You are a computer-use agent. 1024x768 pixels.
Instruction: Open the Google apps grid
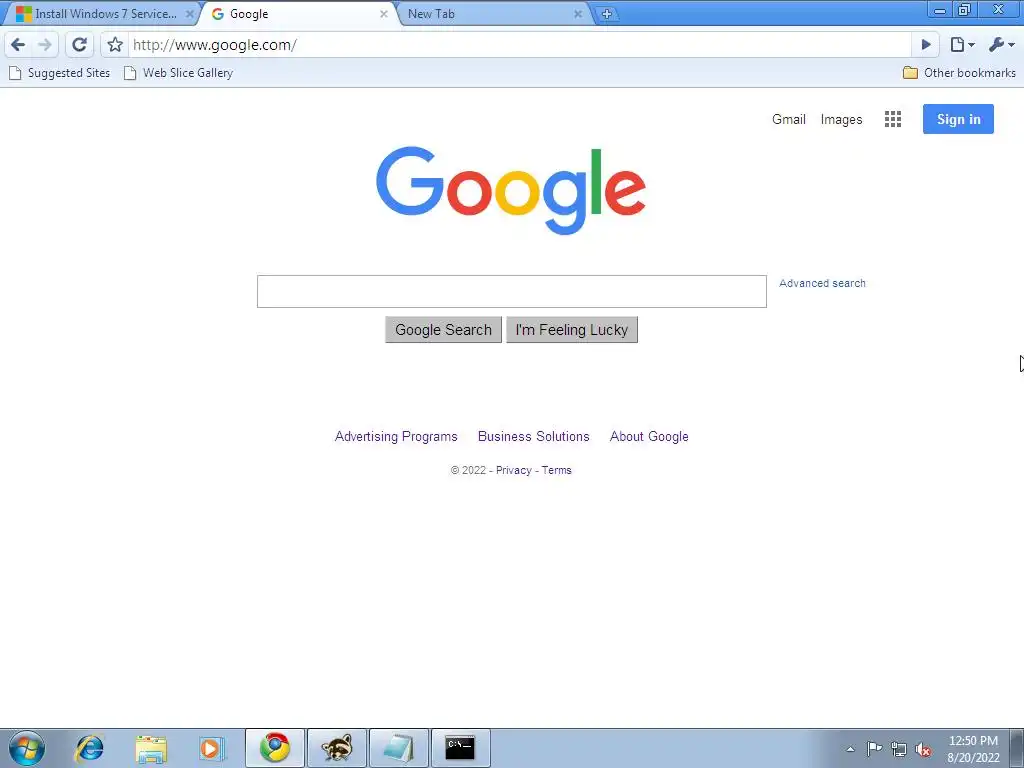(893, 119)
